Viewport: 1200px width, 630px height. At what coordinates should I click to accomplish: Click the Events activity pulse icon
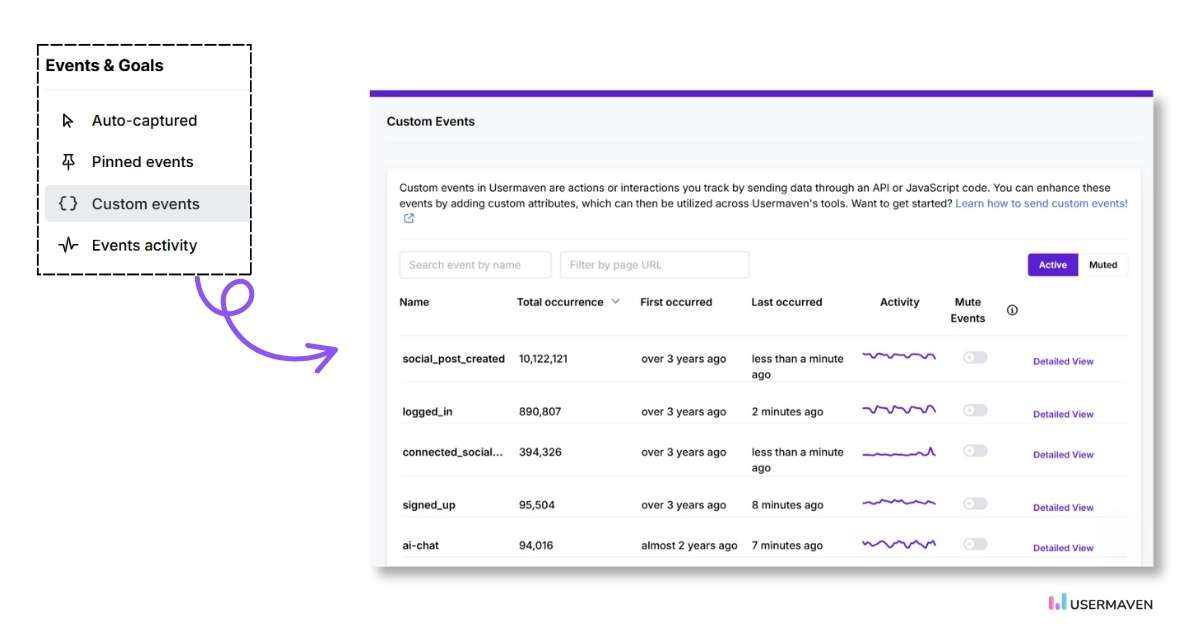click(x=68, y=245)
